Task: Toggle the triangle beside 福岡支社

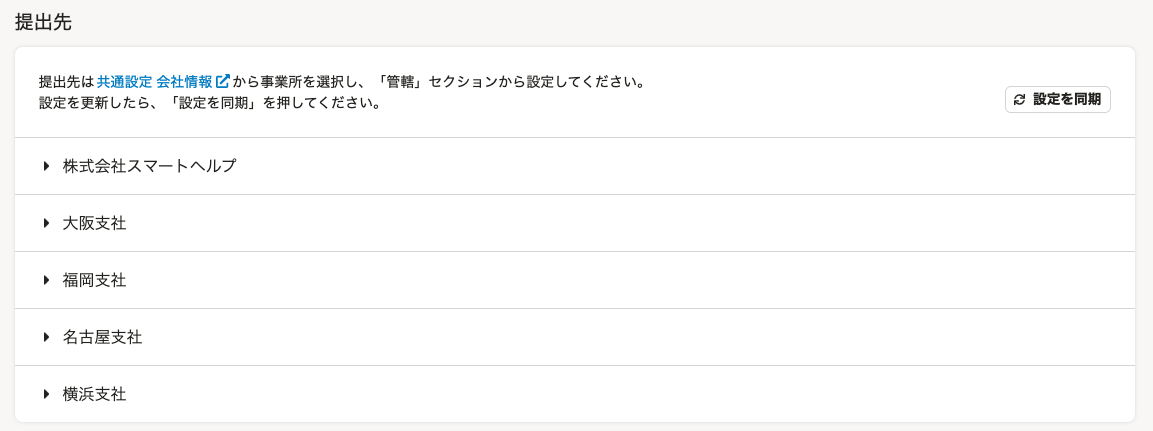Action: (46, 280)
